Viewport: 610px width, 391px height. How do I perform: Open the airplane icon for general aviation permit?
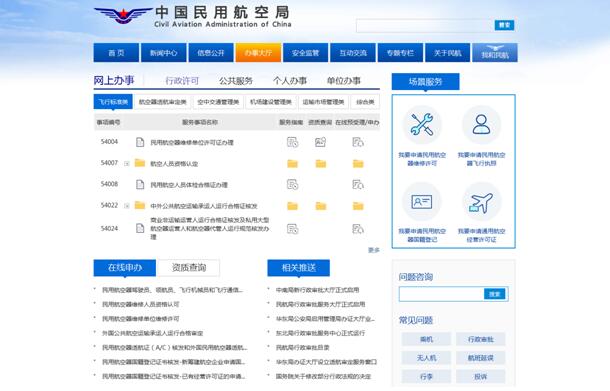tap(481, 202)
